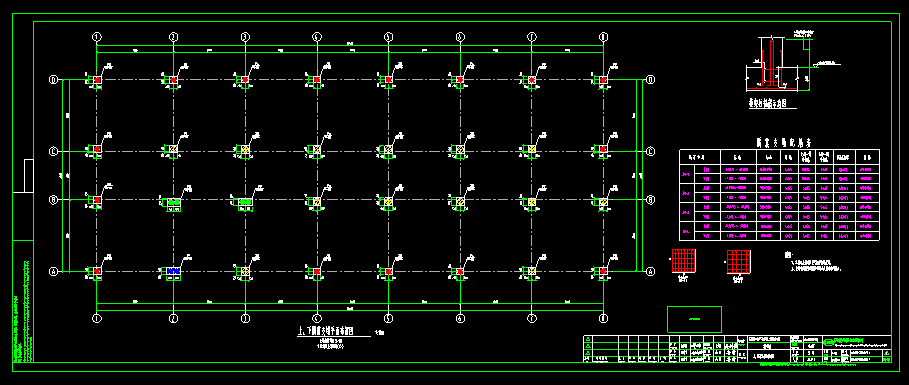The height and width of the screenshot is (385, 909).
Task: Pick the red footing at grid D-8
Action: [x=603, y=79]
